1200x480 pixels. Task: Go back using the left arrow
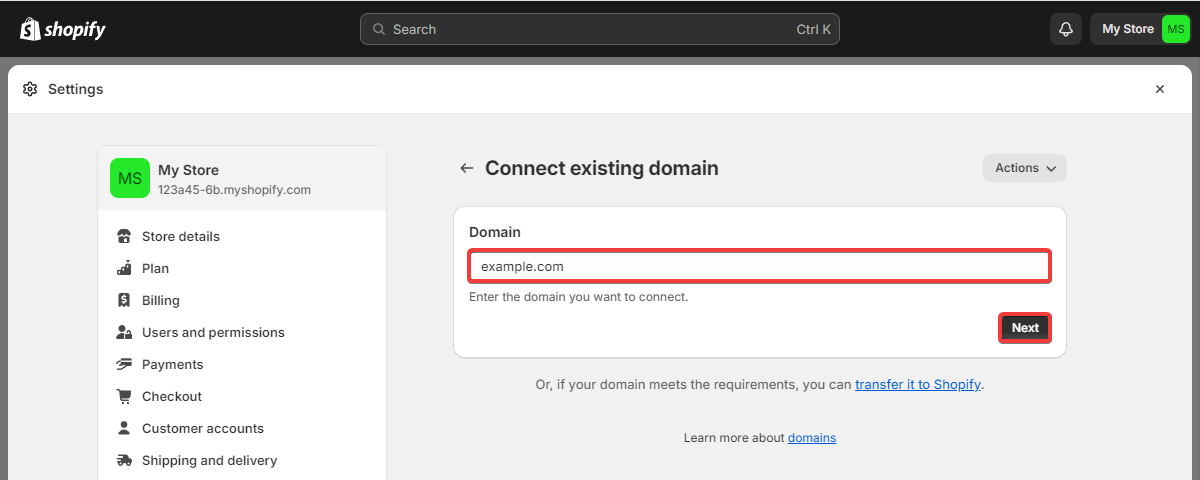point(466,168)
